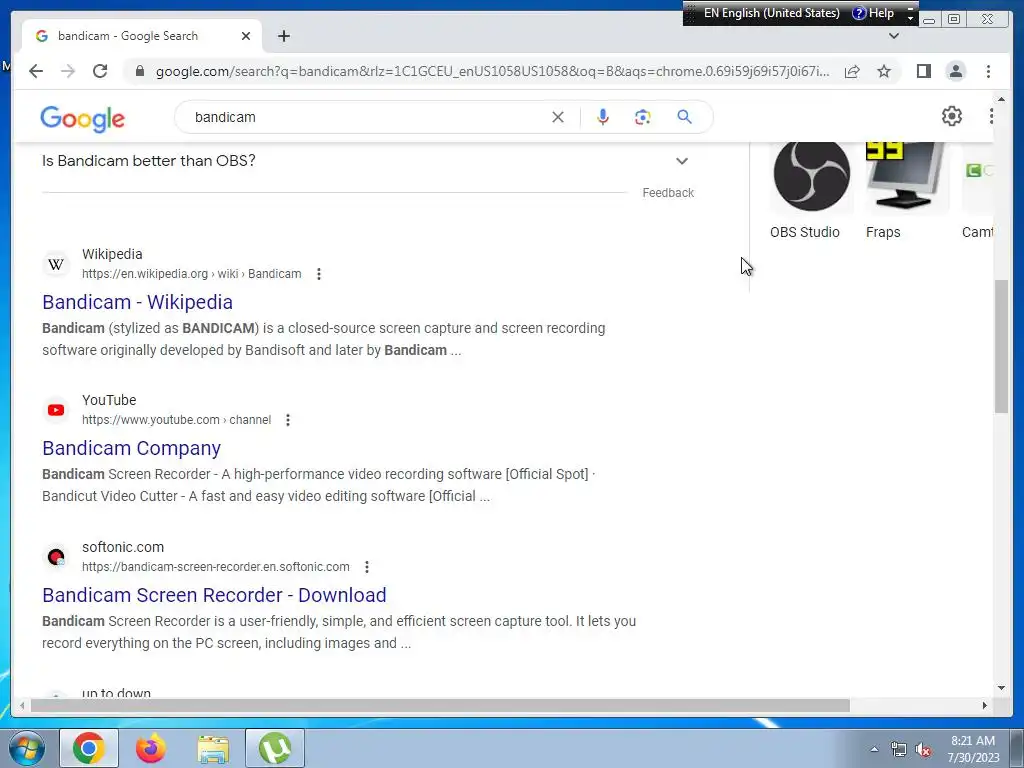Click the muted volume tray icon
This screenshot has width=1024, height=768.
click(923, 750)
